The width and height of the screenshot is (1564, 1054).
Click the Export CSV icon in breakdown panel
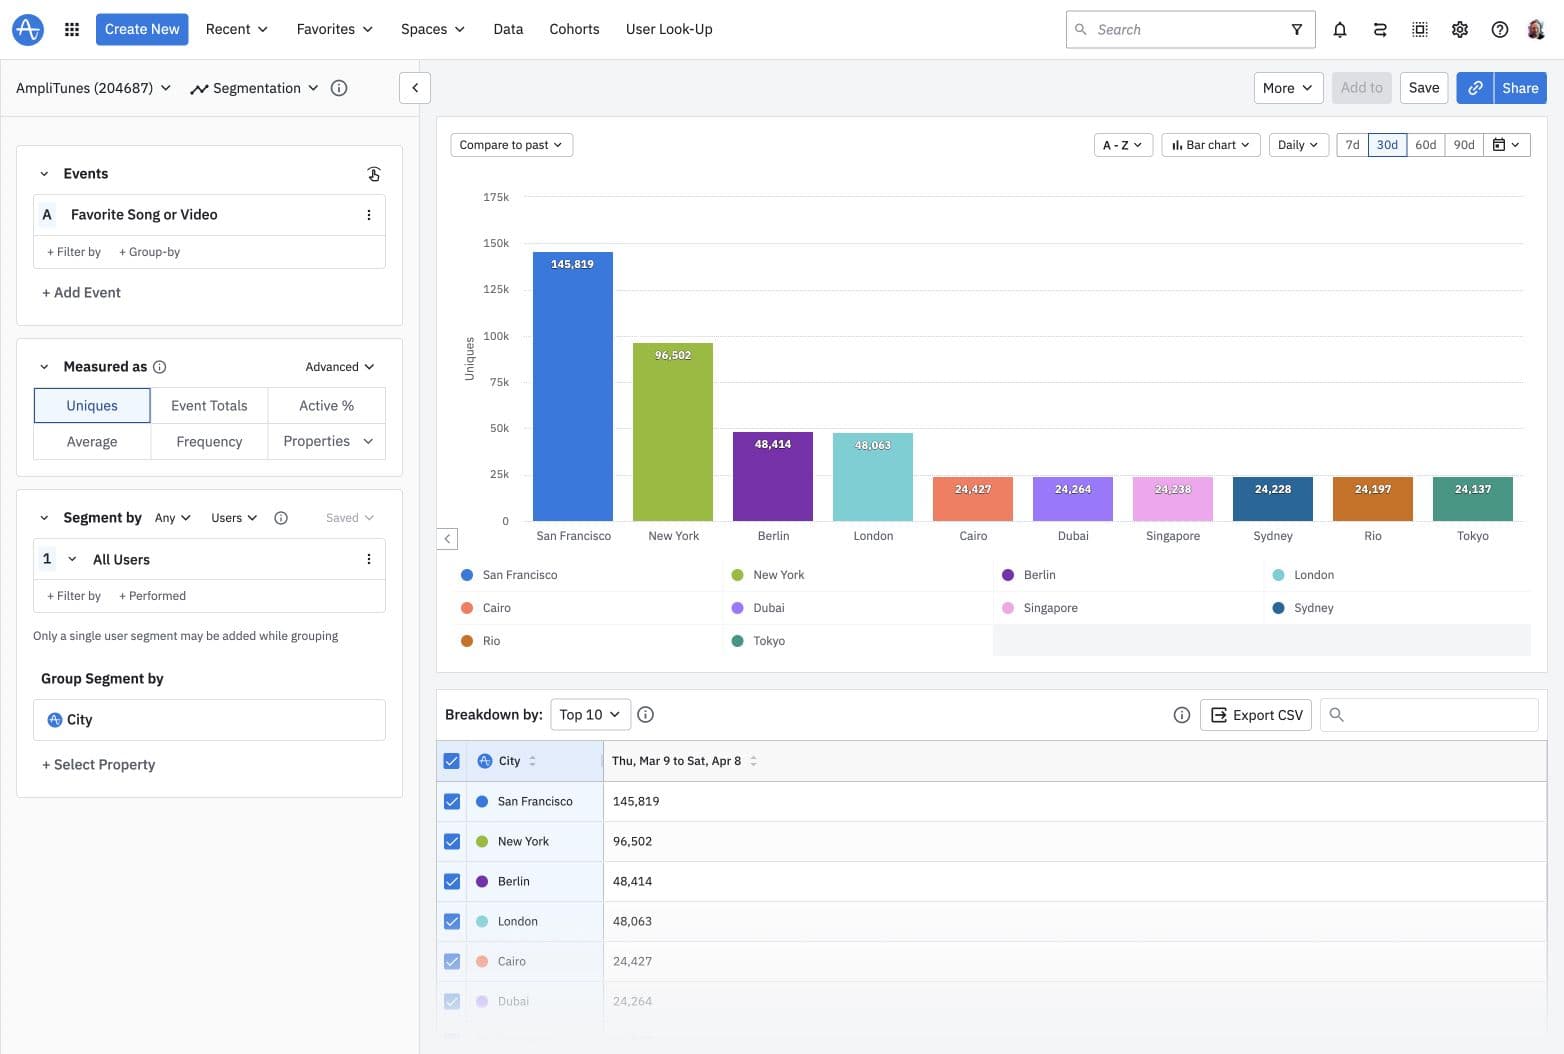[x=1219, y=714]
